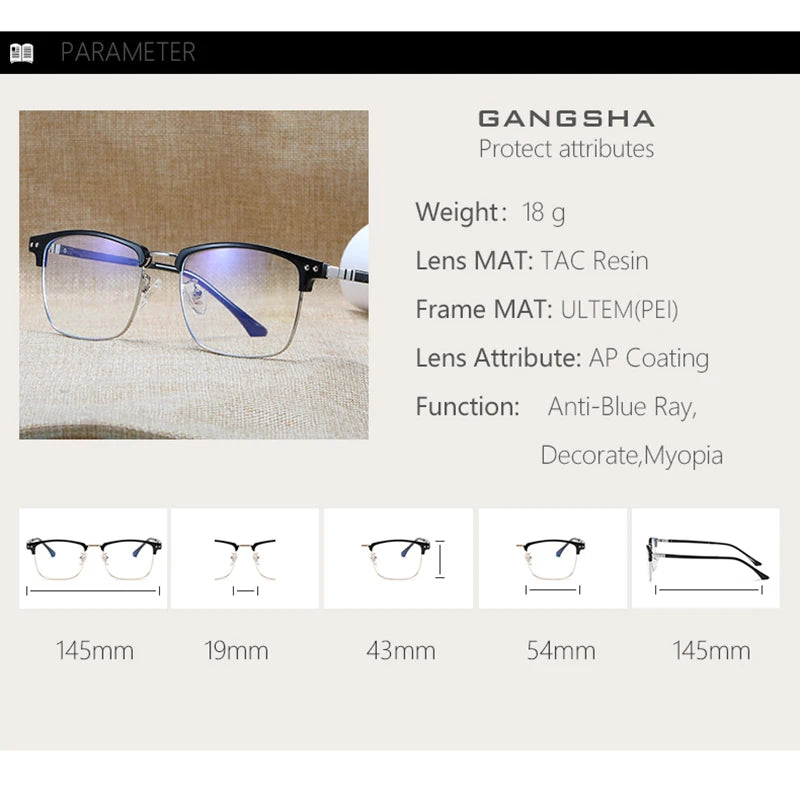
Task: Click the 145mm label under first thumbnail
Action: pos(95,651)
